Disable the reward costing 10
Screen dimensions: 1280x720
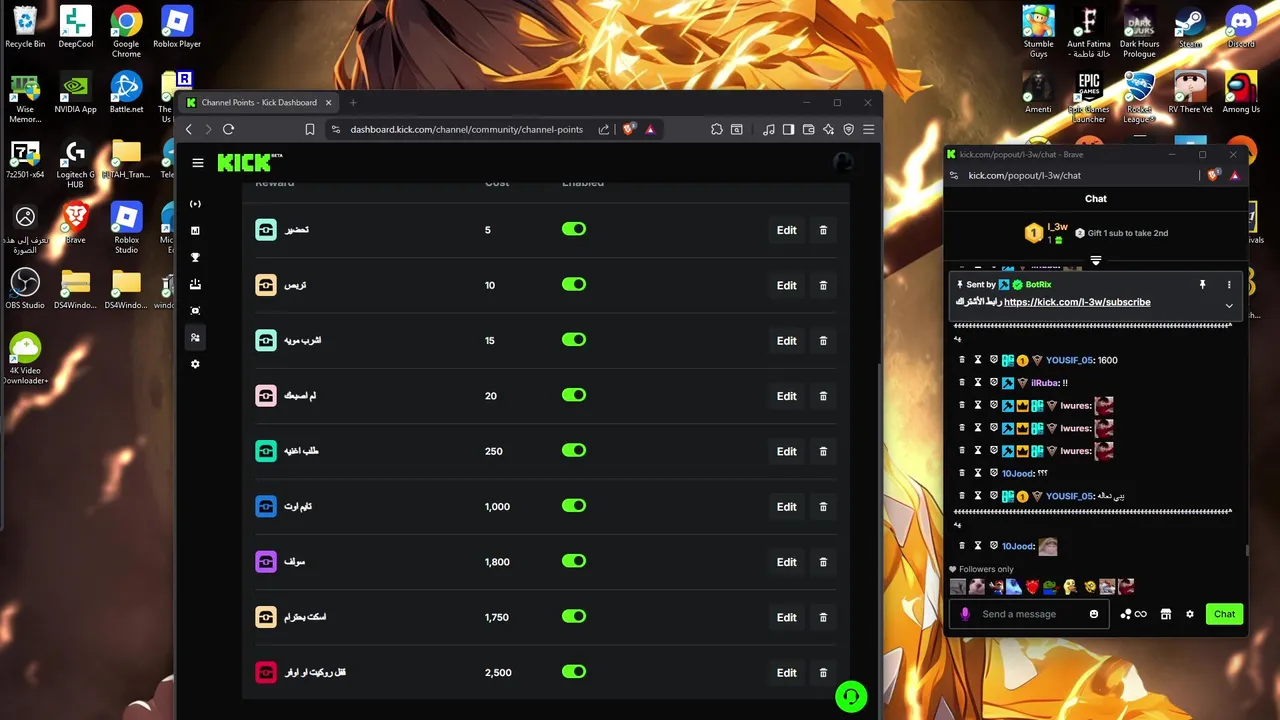coord(574,284)
